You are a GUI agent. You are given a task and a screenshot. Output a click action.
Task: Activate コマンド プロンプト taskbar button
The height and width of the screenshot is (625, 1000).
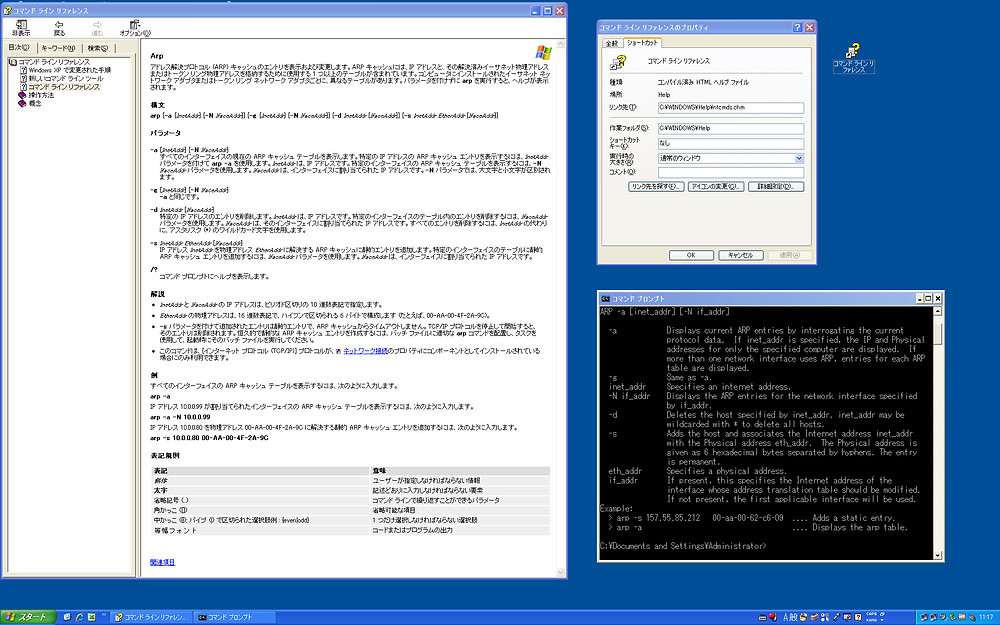235,617
